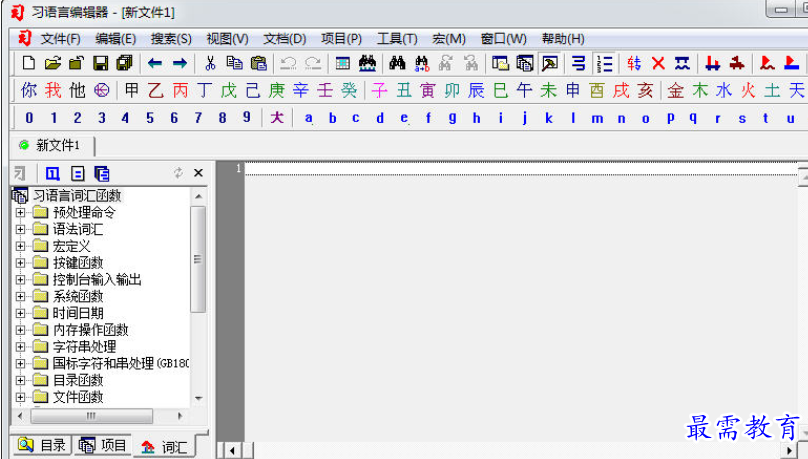Click the tree panel vertical scrollbar thumb

[198, 259]
